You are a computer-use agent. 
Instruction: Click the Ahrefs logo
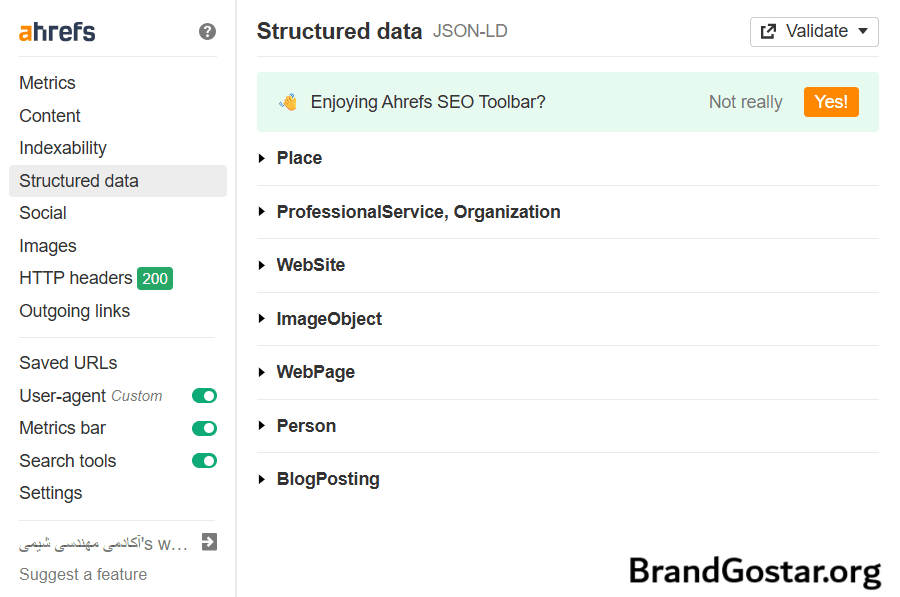(x=57, y=32)
